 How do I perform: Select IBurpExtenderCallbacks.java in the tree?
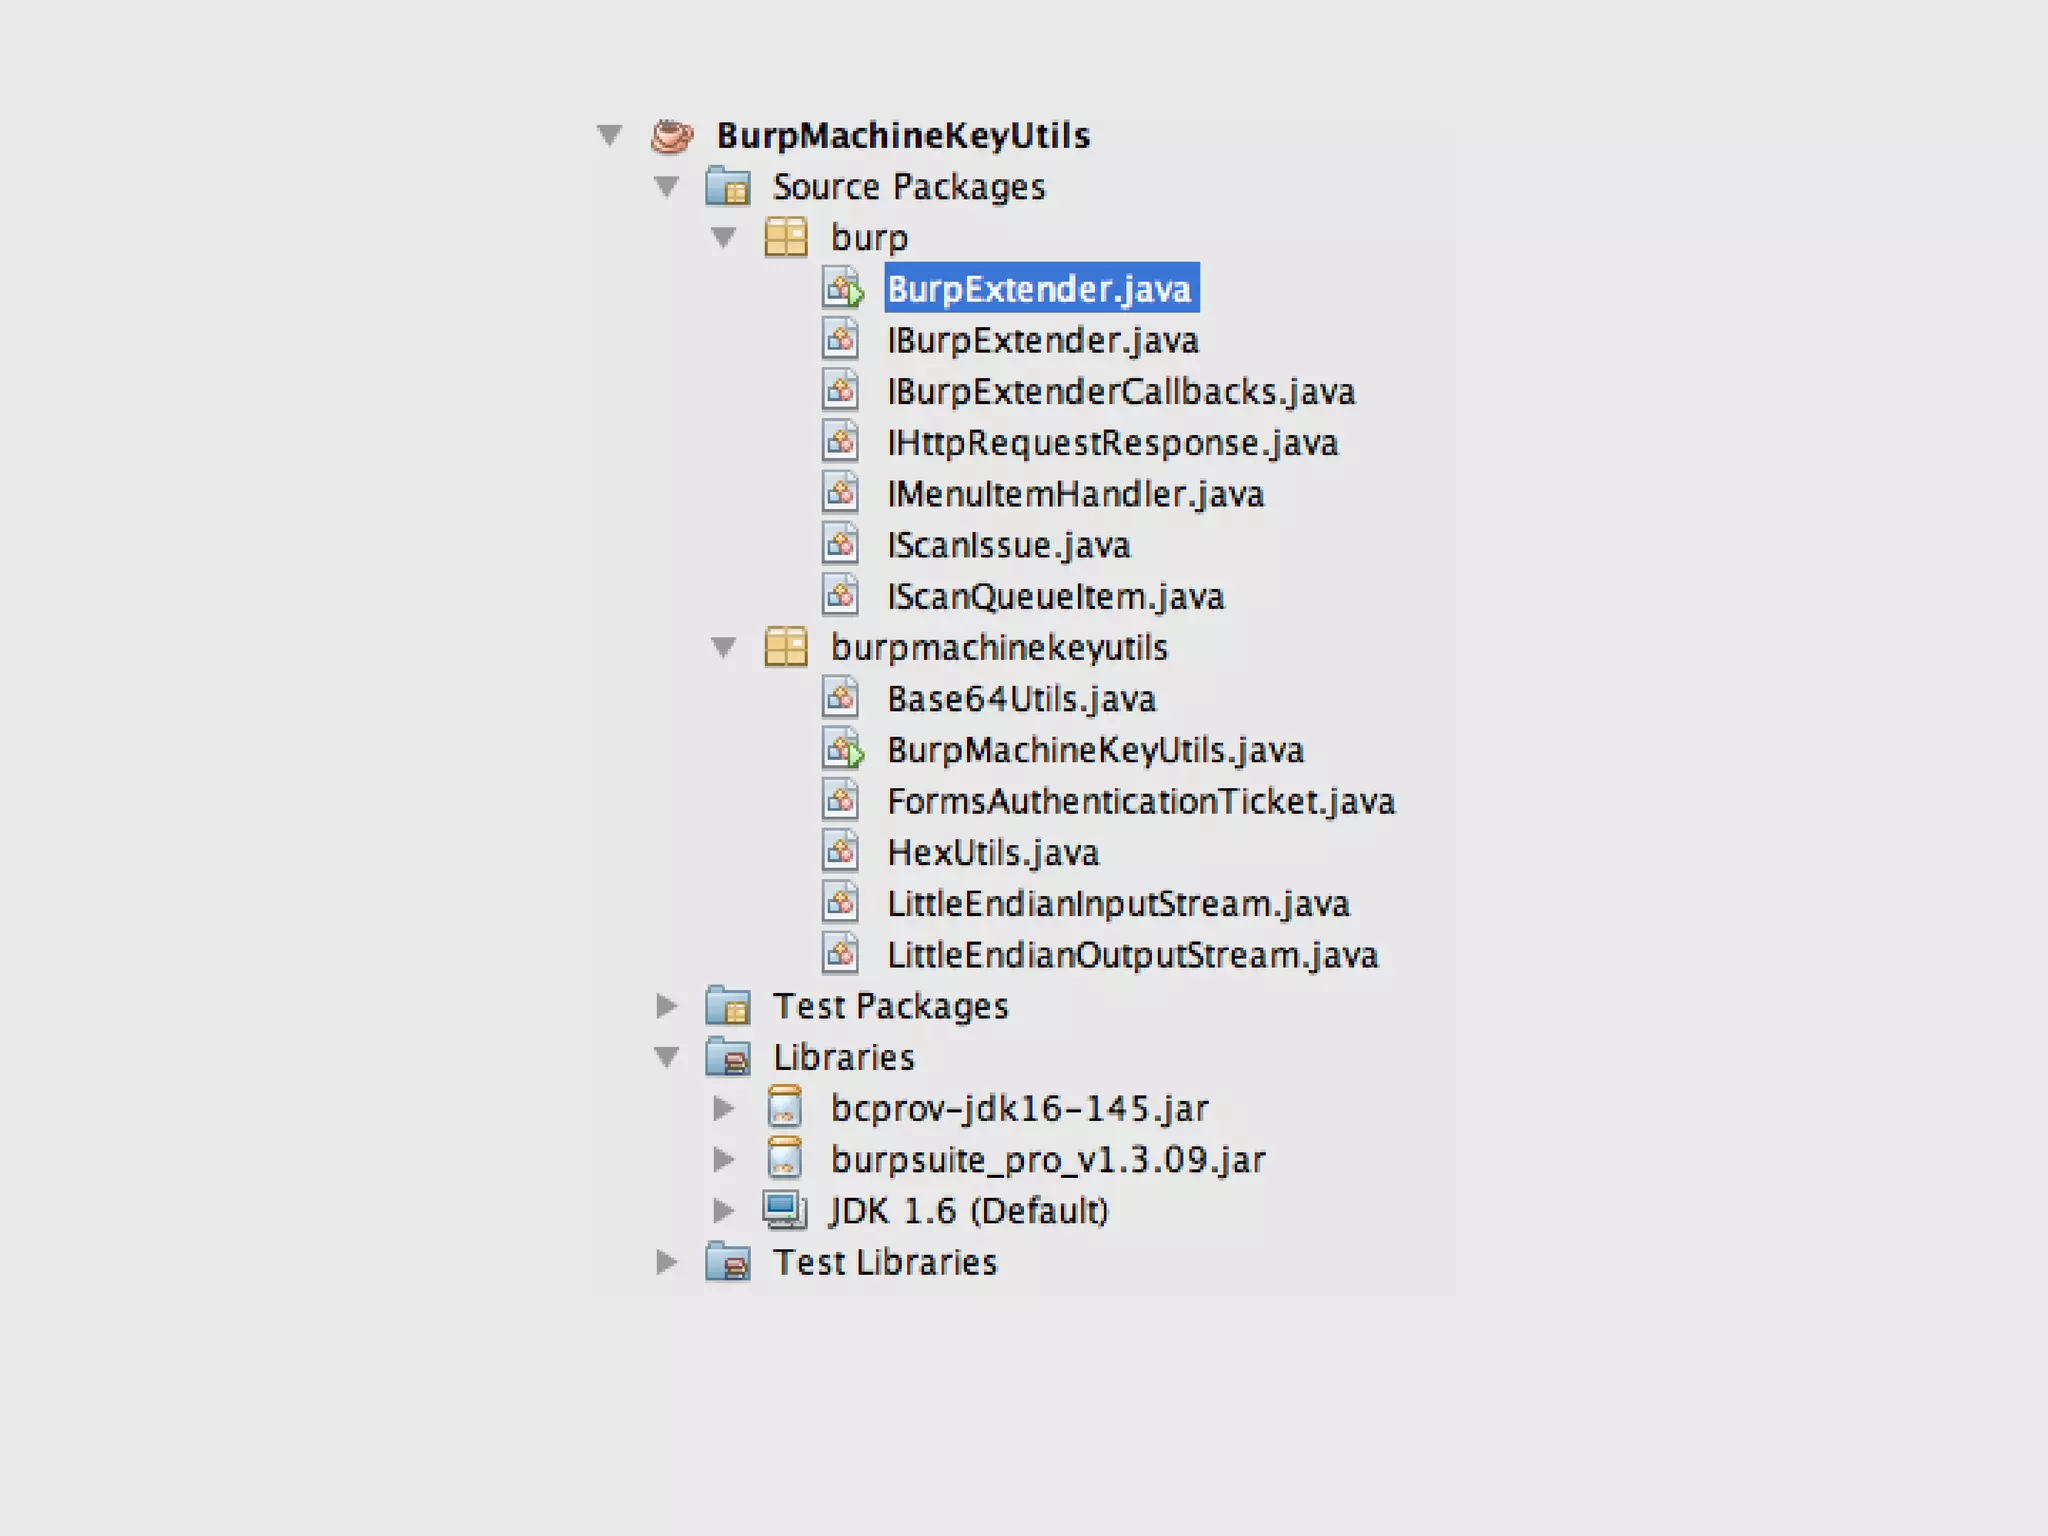(x=1121, y=392)
